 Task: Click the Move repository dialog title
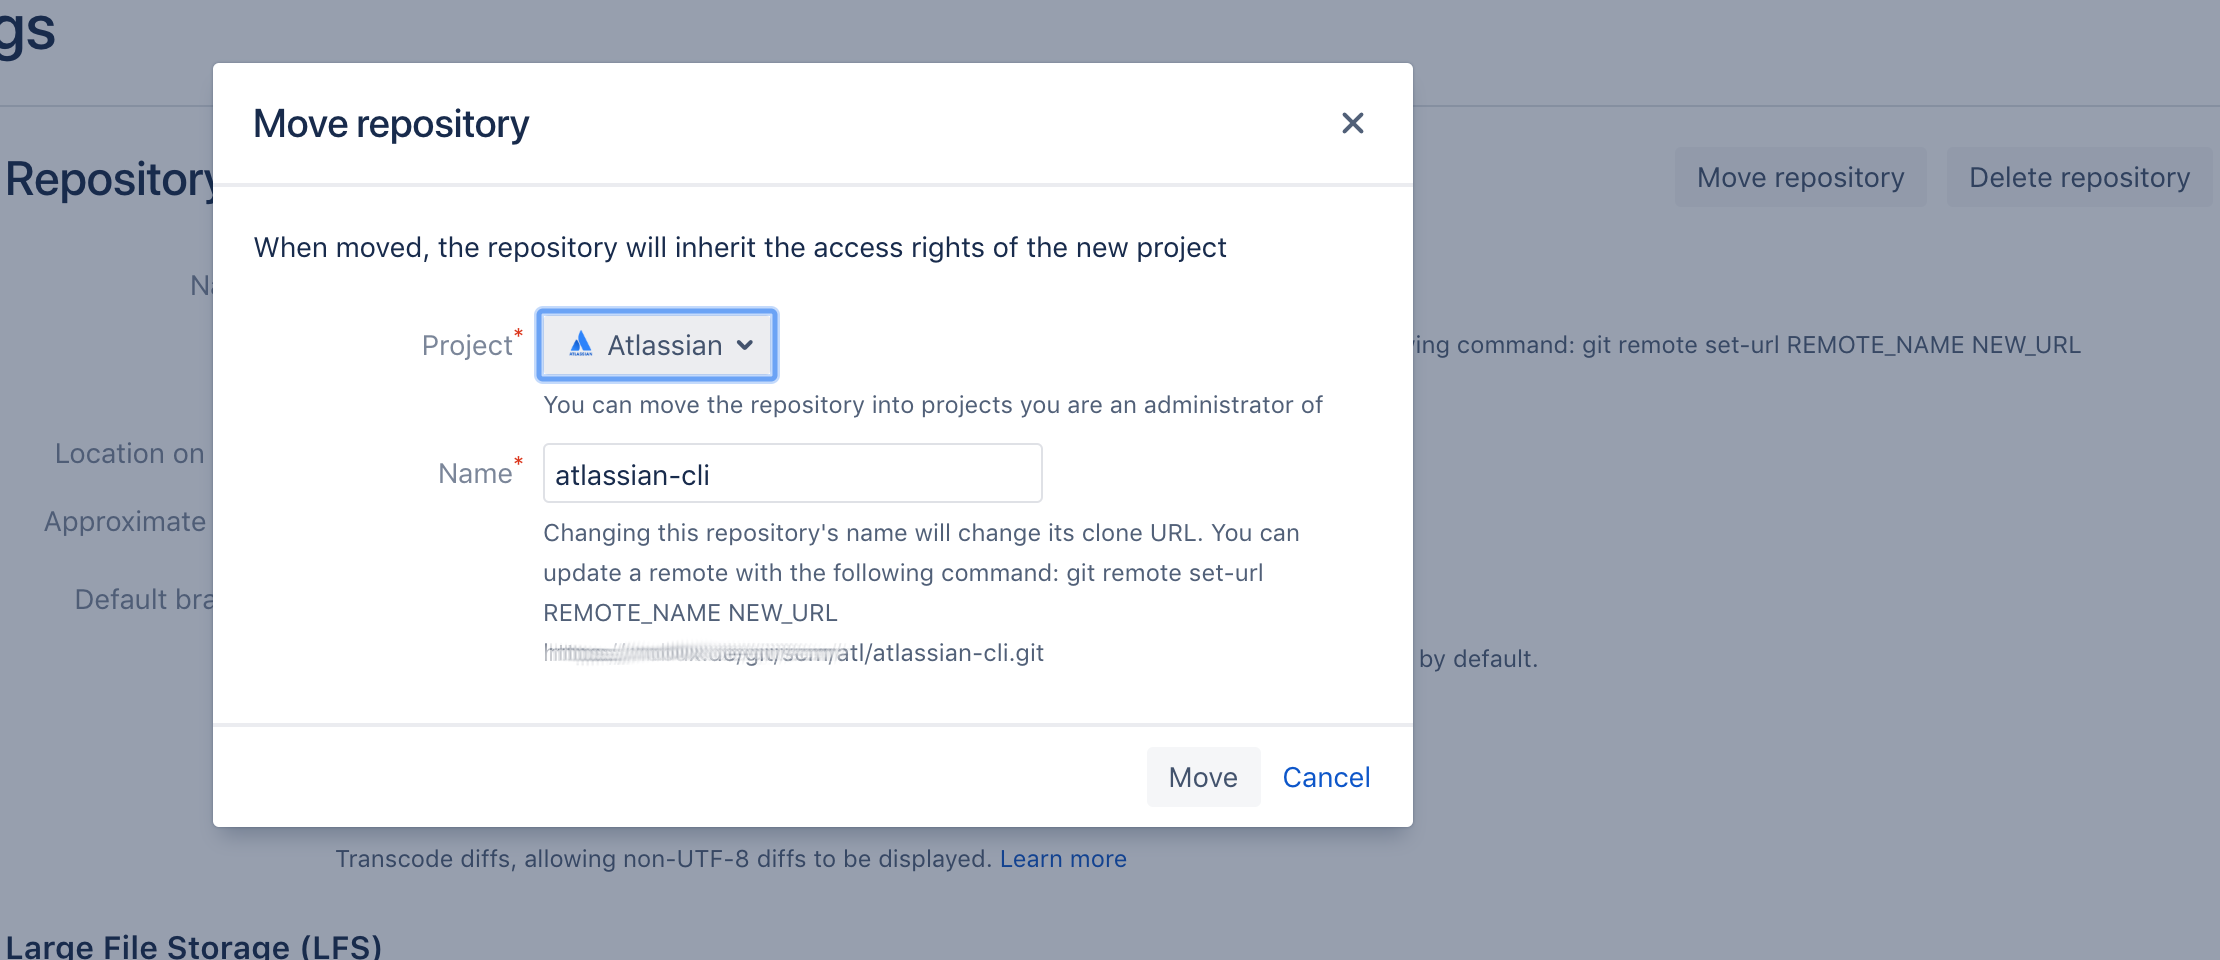point(391,124)
